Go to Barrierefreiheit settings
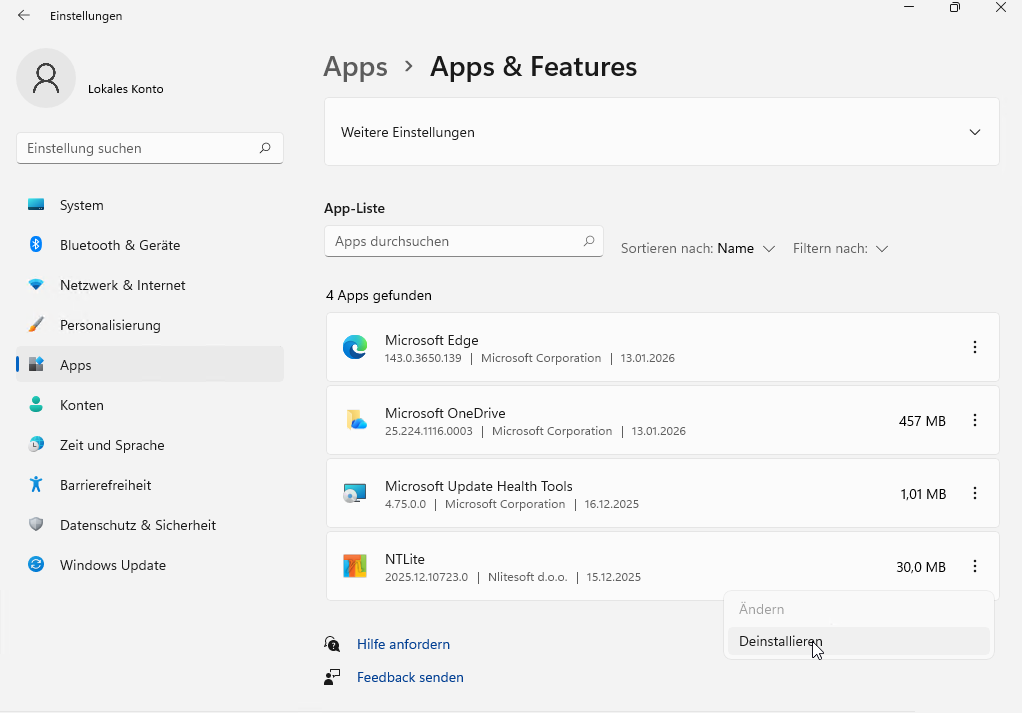The width and height of the screenshot is (1022, 713). tap(150, 485)
